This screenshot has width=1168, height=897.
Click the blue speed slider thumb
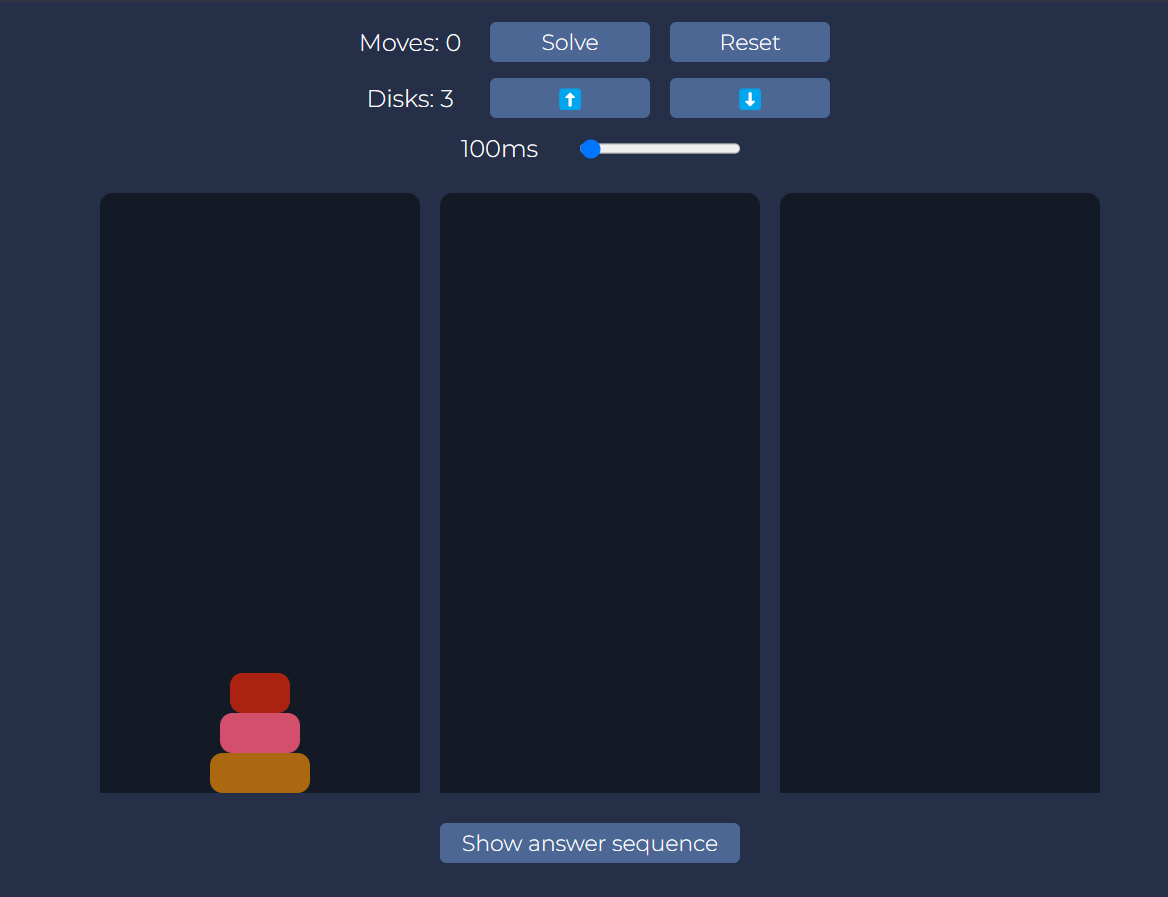click(590, 149)
